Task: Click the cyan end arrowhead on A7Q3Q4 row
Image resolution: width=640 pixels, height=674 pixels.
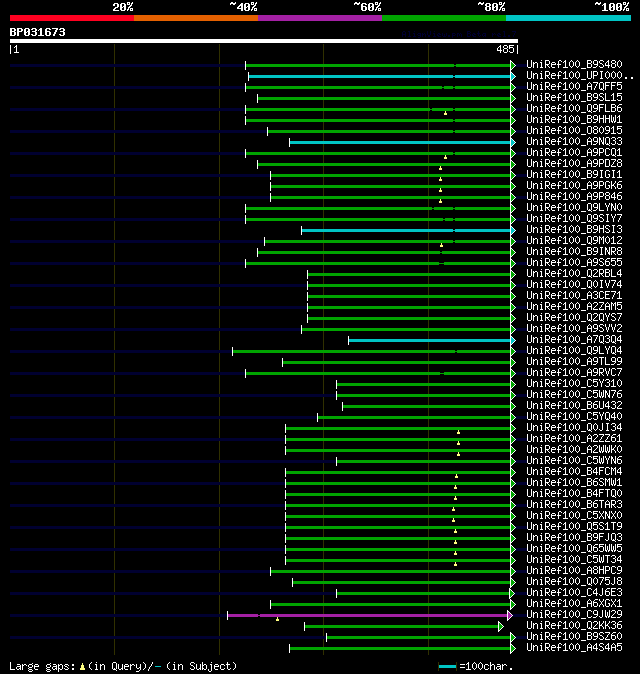Action: 513,340
